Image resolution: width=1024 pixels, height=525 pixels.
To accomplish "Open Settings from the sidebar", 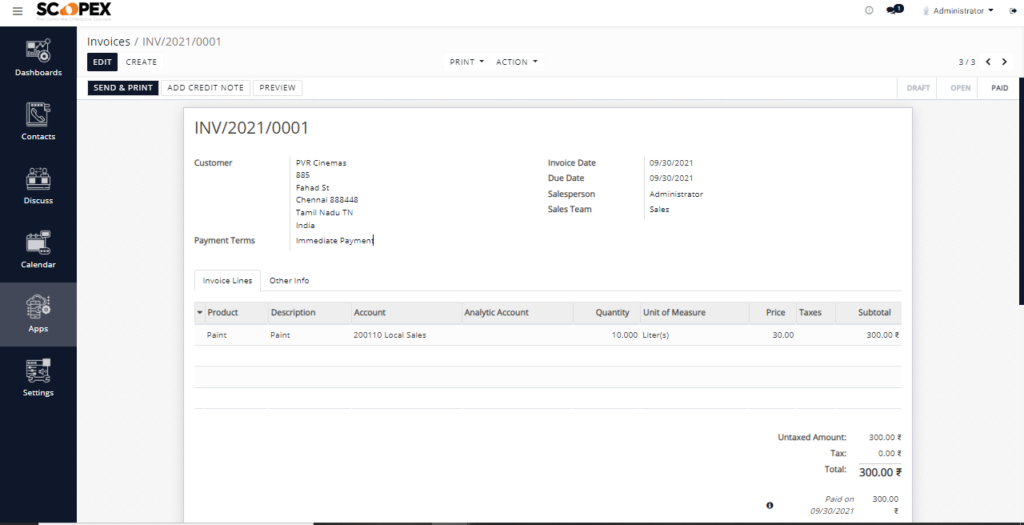I will coord(38,378).
